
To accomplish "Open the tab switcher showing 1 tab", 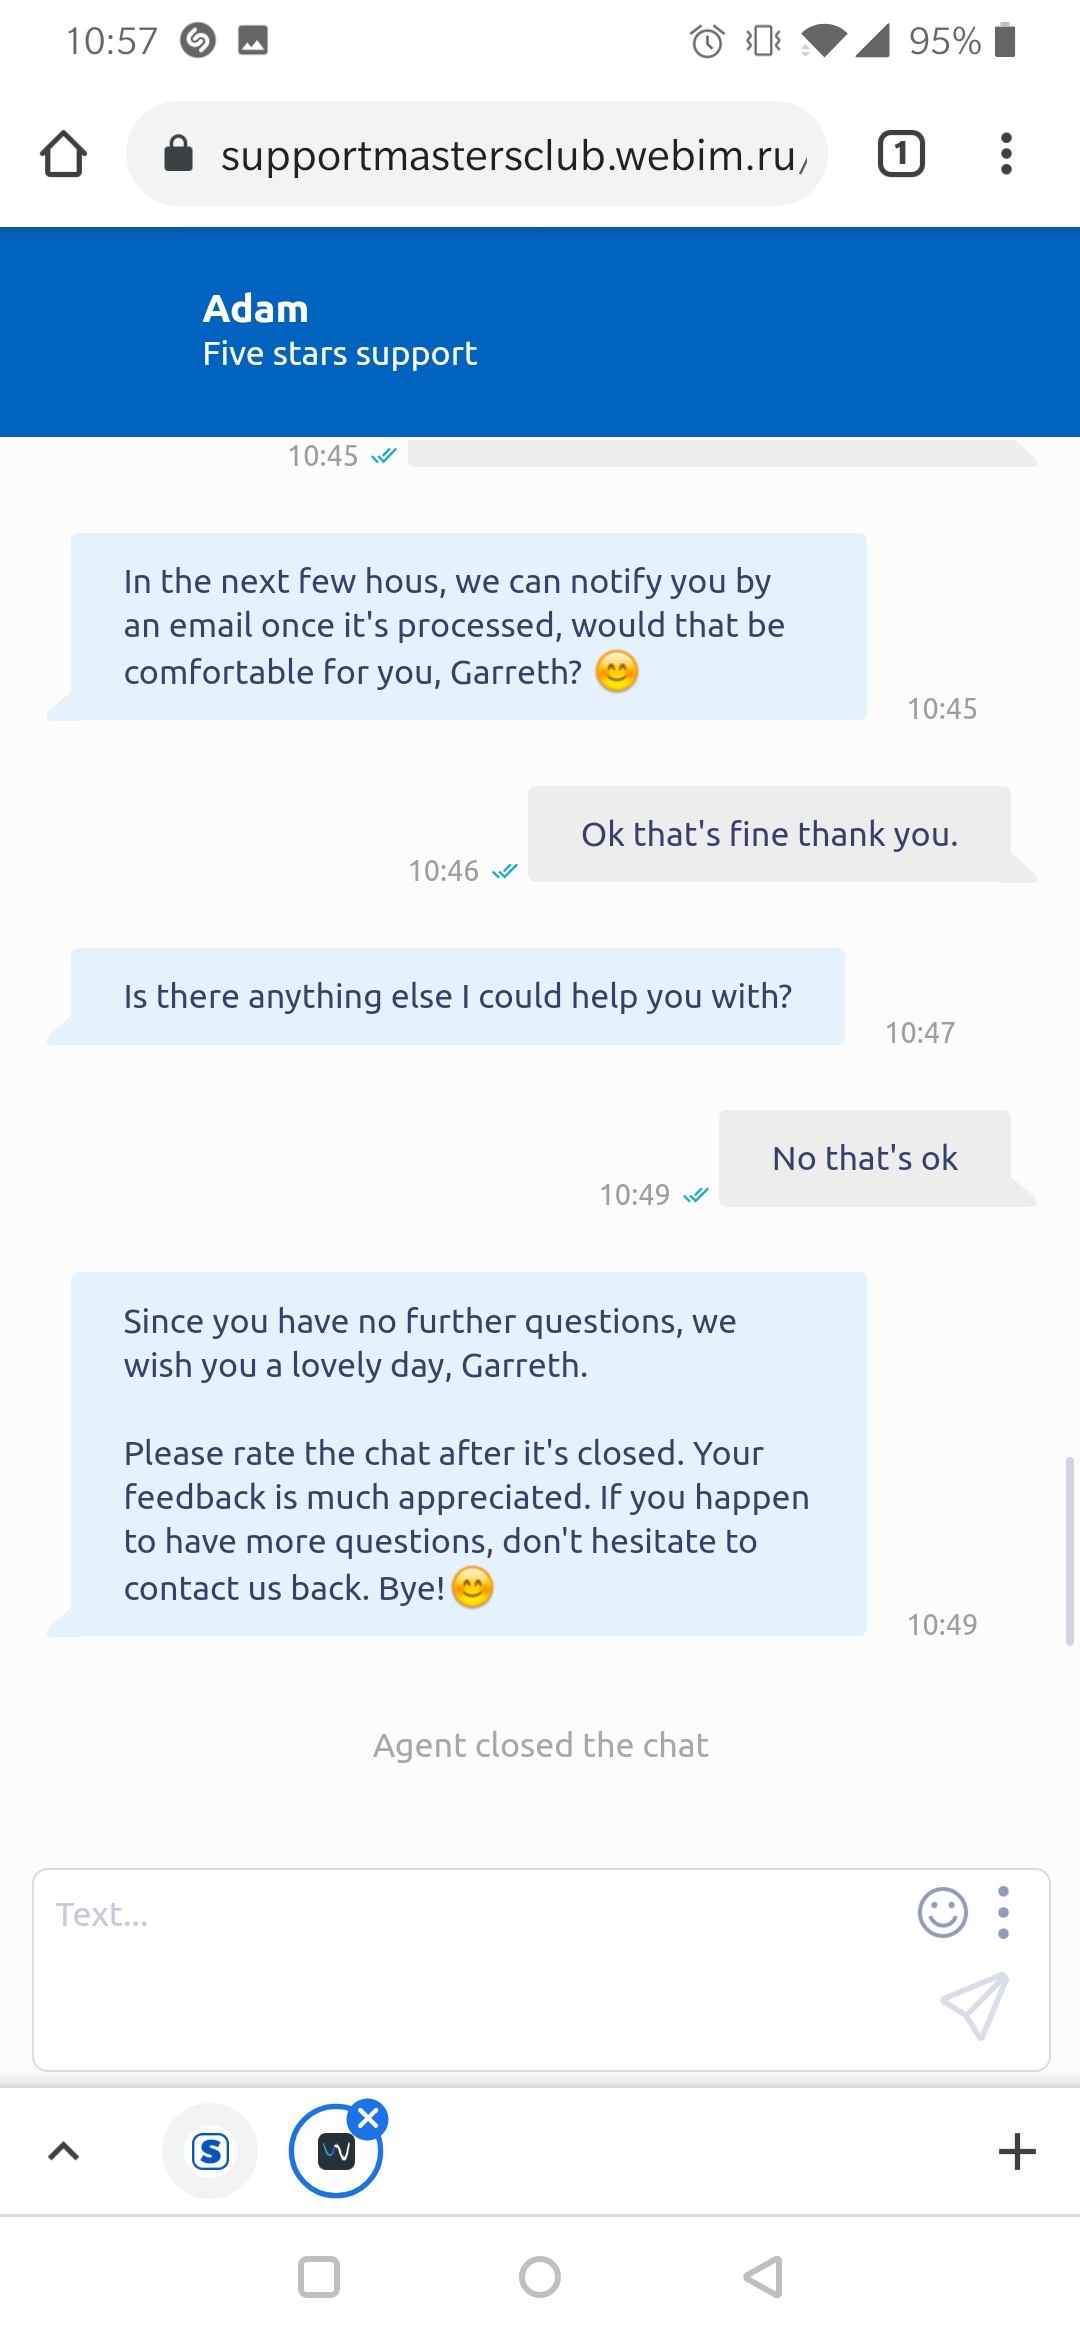I will click(900, 155).
